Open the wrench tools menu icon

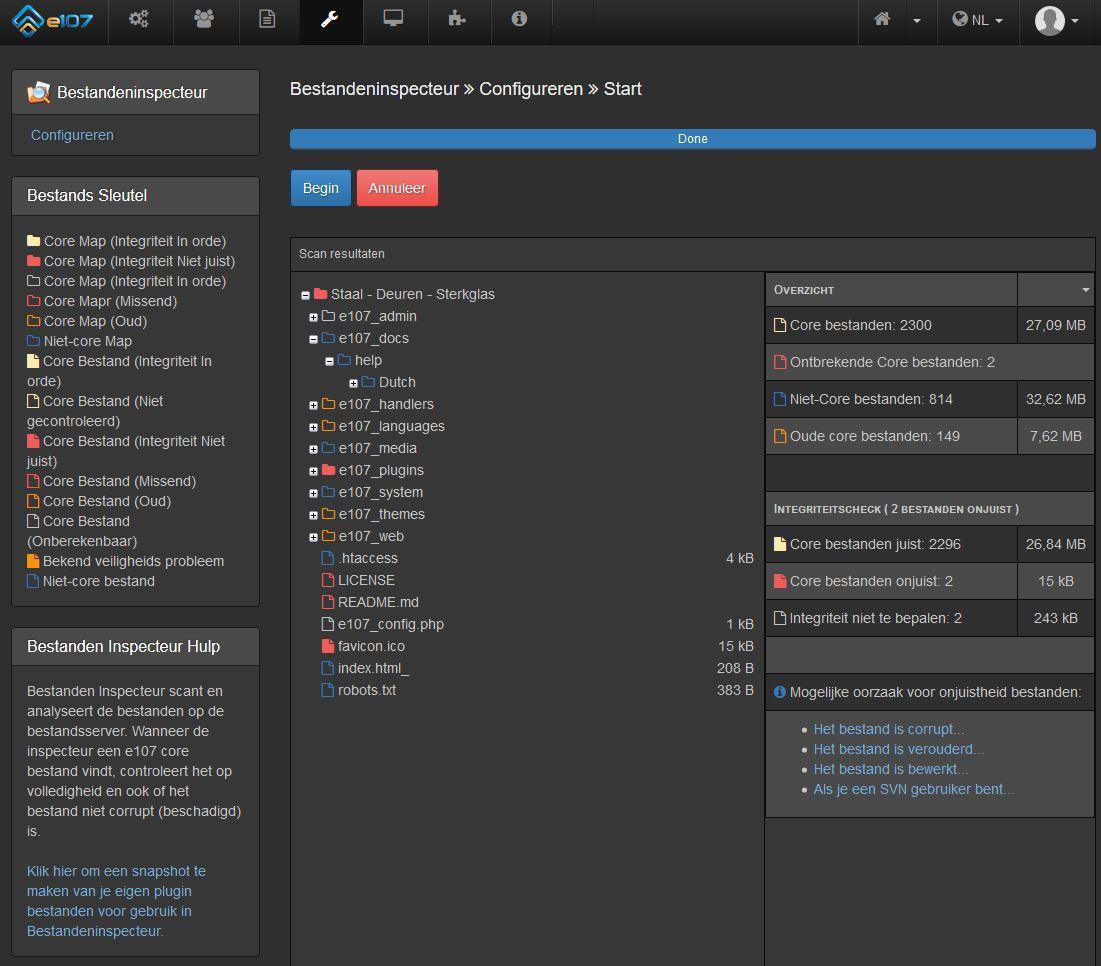(x=329, y=19)
